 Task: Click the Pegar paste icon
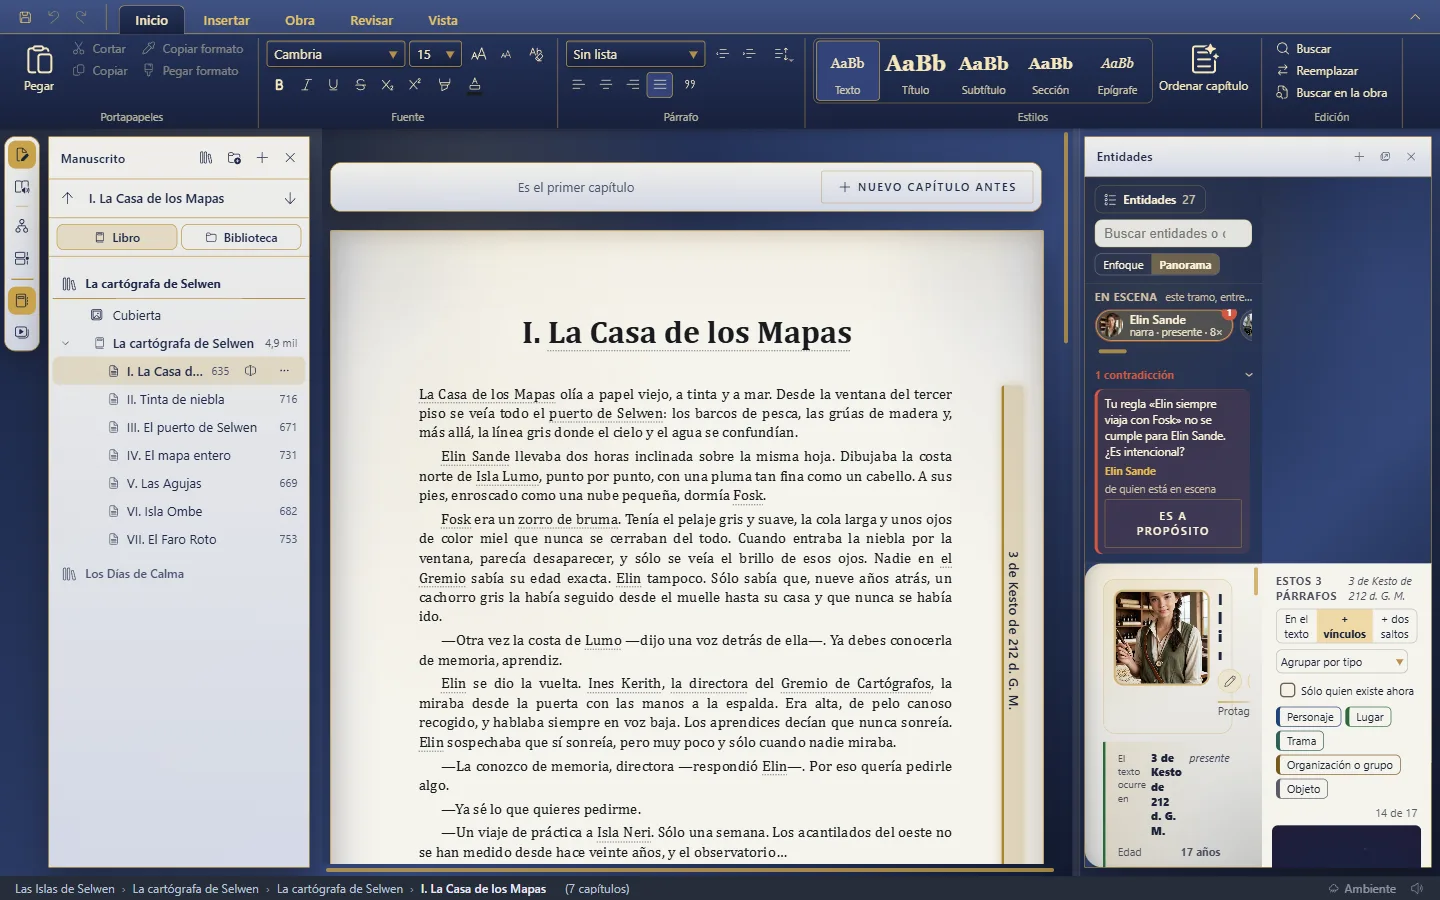point(39,60)
